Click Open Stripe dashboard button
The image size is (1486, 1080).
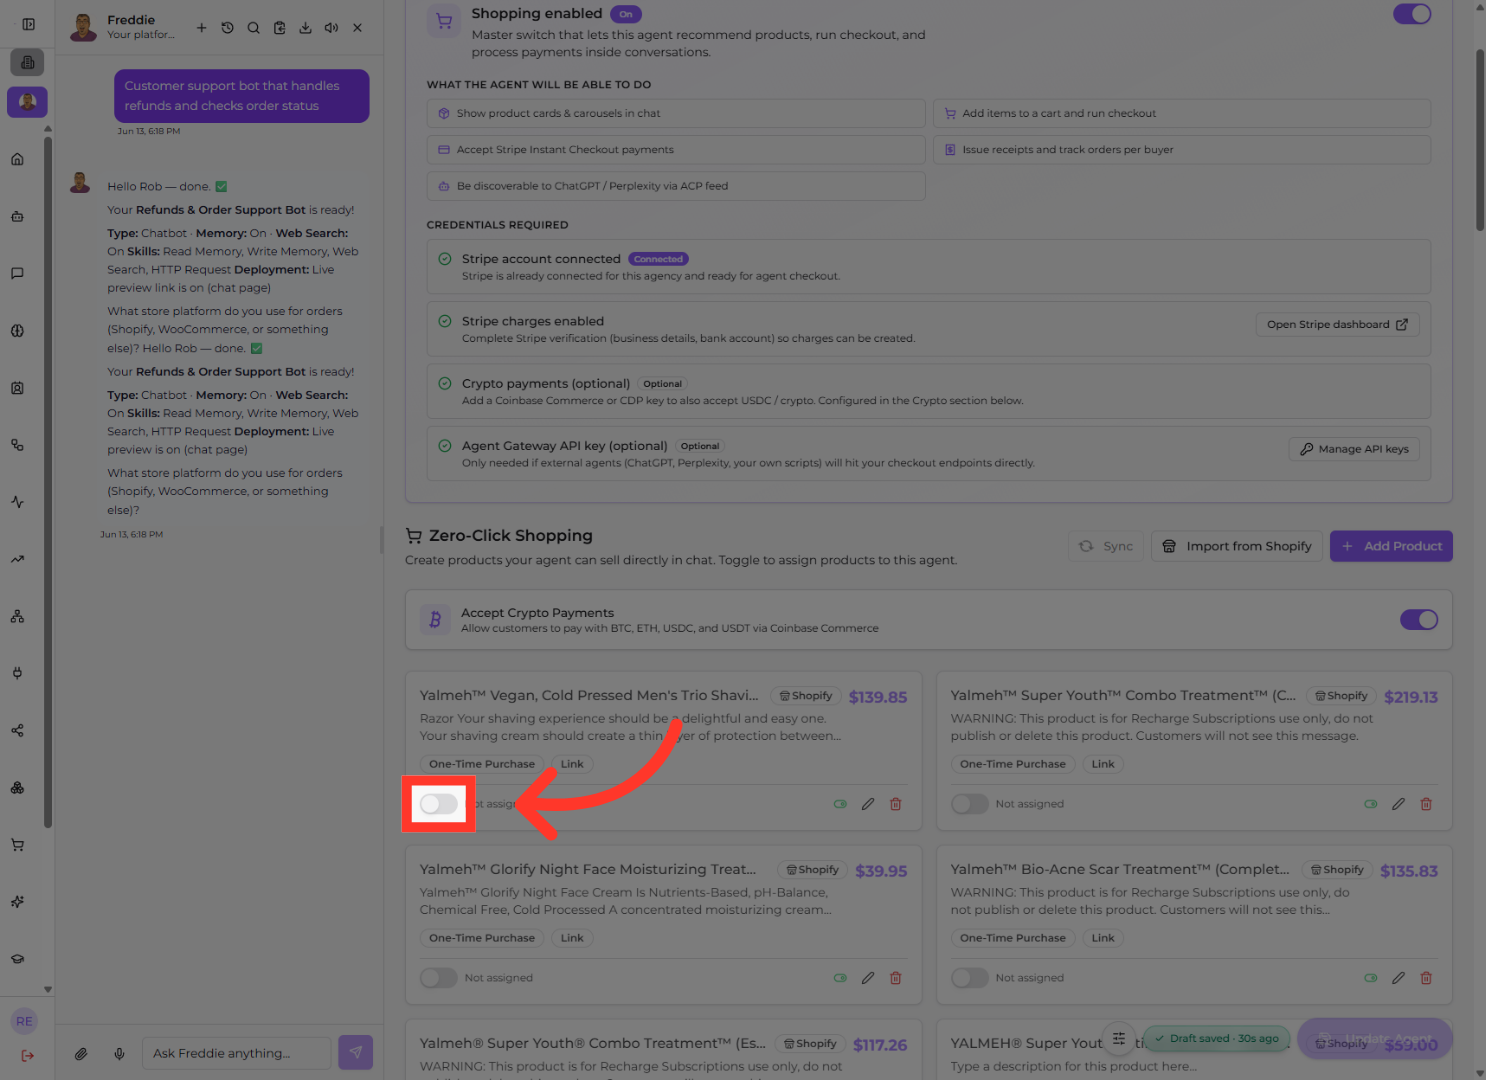[x=1337, y=325]
